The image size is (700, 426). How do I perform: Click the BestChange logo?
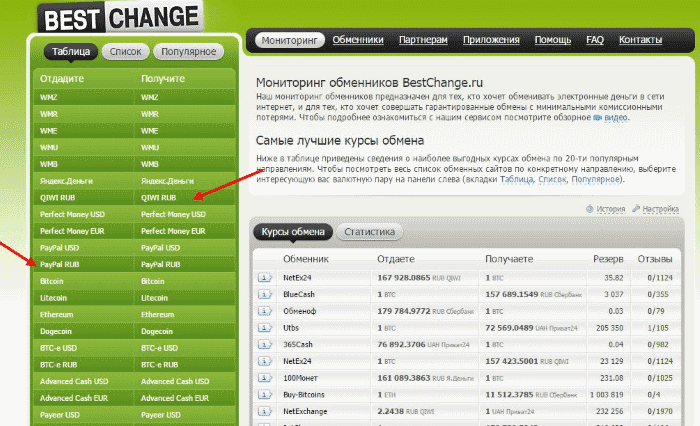(x=121, y=18)
